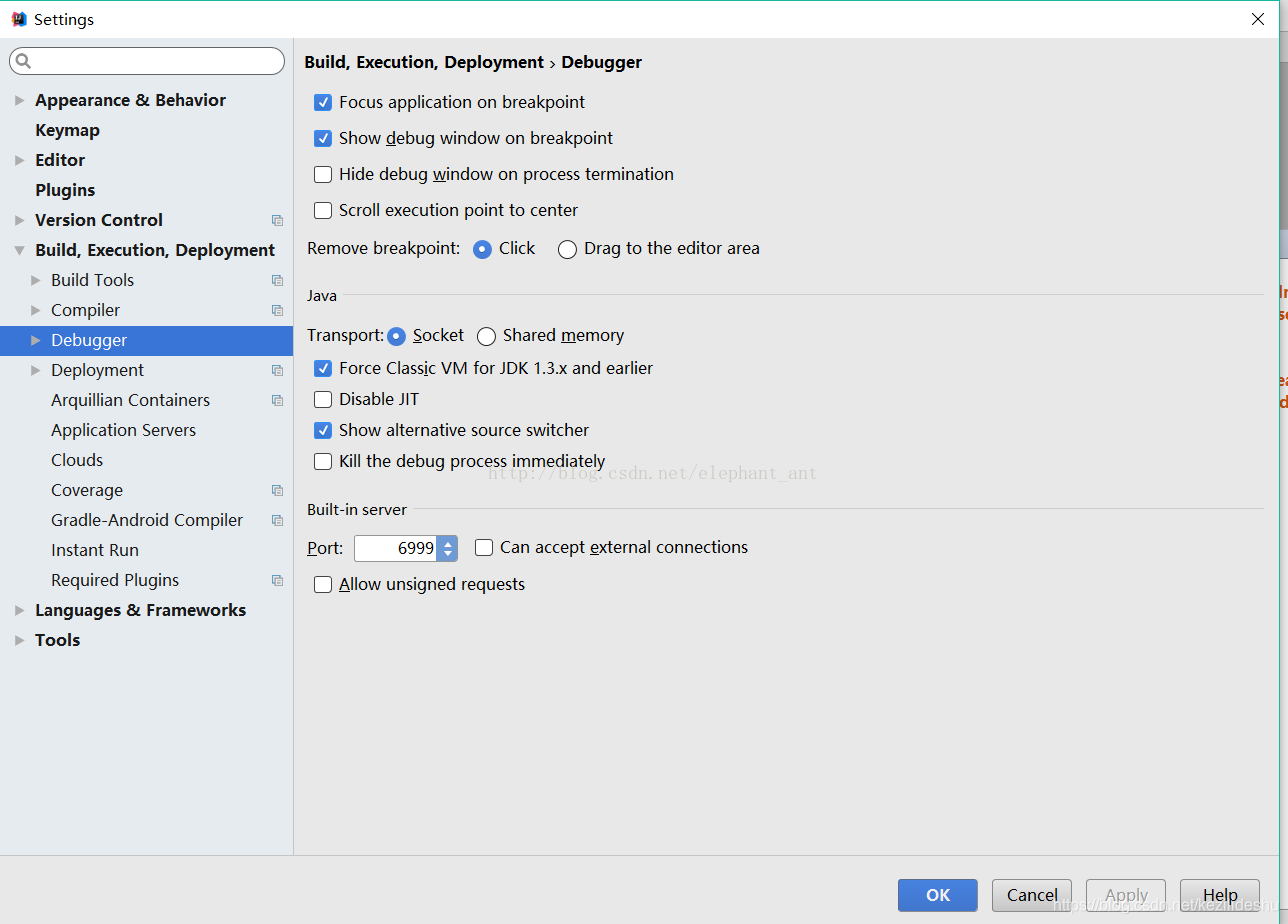The width and height of the screenshot is (1288, 924).
Task: Uncheck Focus application on breakpoint
Action: coord(323,102)
